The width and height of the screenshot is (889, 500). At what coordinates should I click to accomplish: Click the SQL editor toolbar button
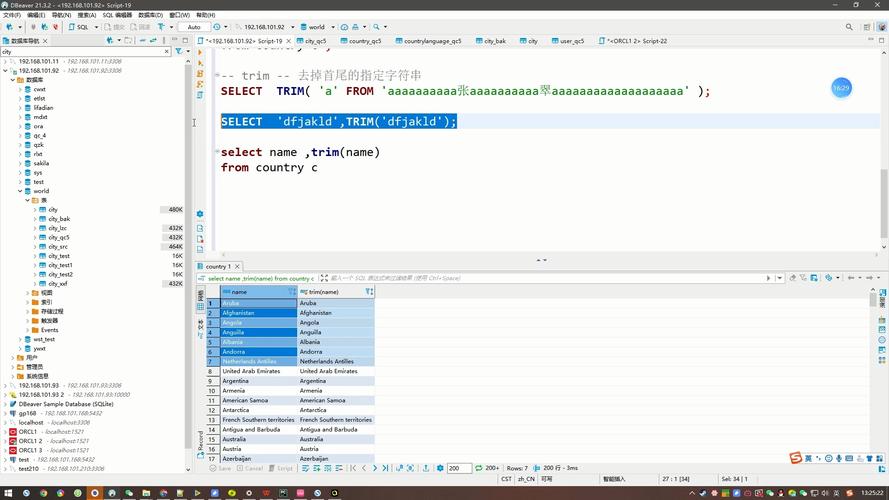pos(80,27)
